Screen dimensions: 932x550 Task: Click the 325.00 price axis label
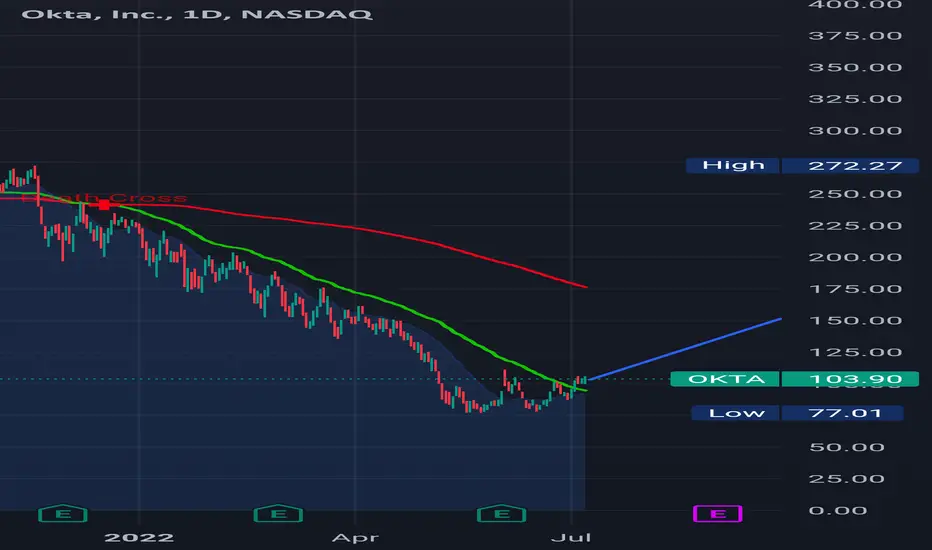point(855,99)
